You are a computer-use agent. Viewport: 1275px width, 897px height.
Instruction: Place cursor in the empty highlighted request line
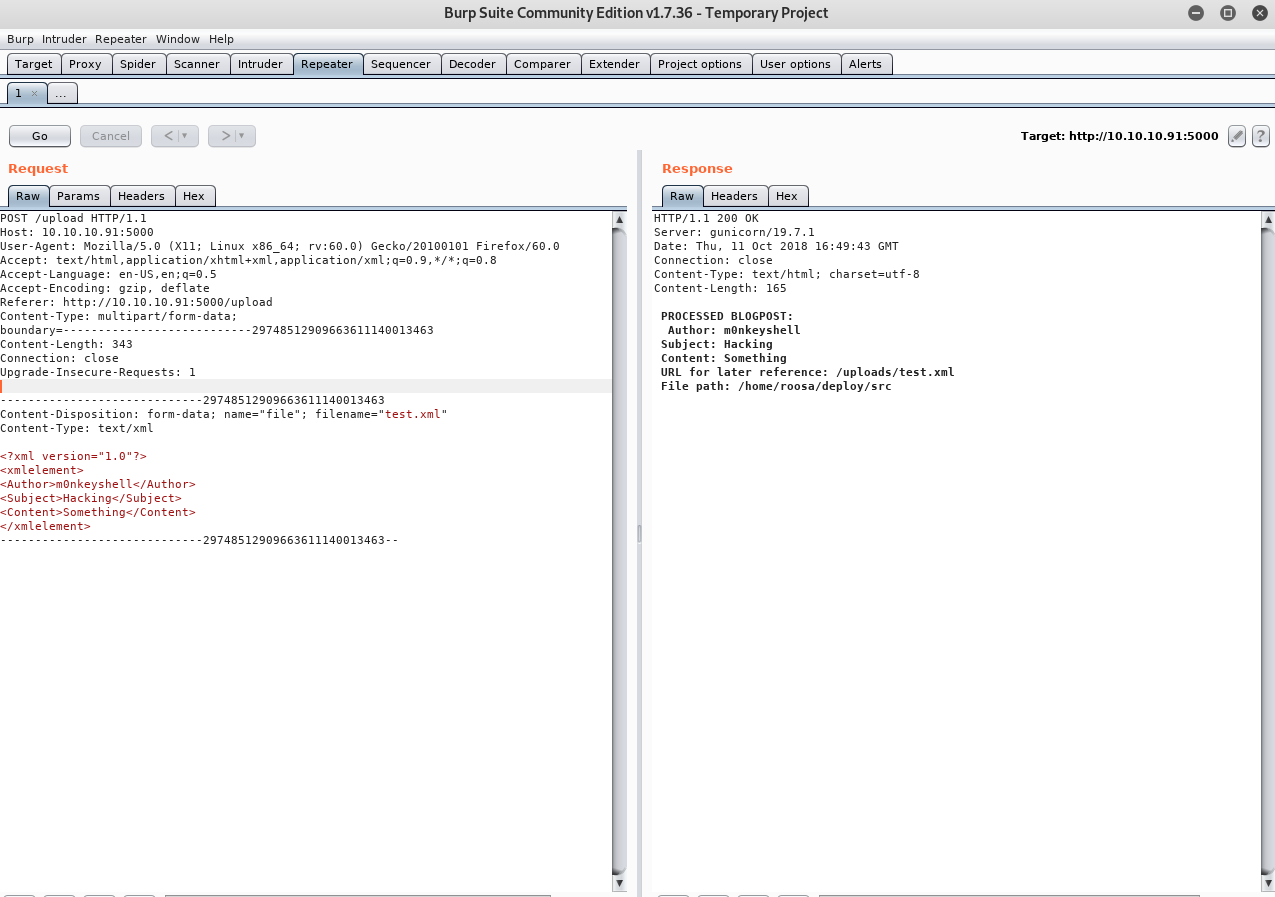click(306, 386)
